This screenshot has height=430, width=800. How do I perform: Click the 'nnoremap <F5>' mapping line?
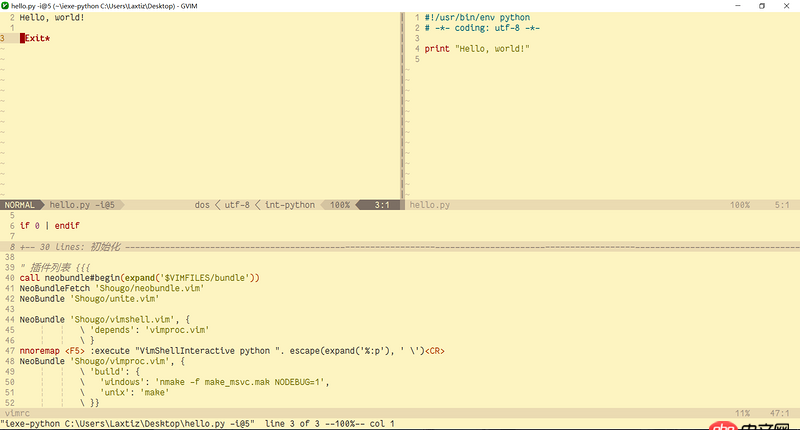[x=232, y=351]
